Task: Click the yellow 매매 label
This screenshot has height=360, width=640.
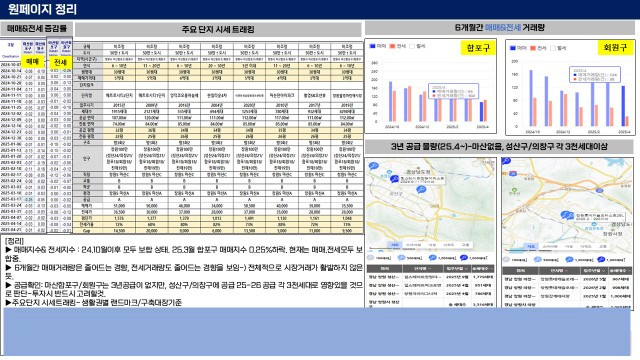Action: pos(32,62)
